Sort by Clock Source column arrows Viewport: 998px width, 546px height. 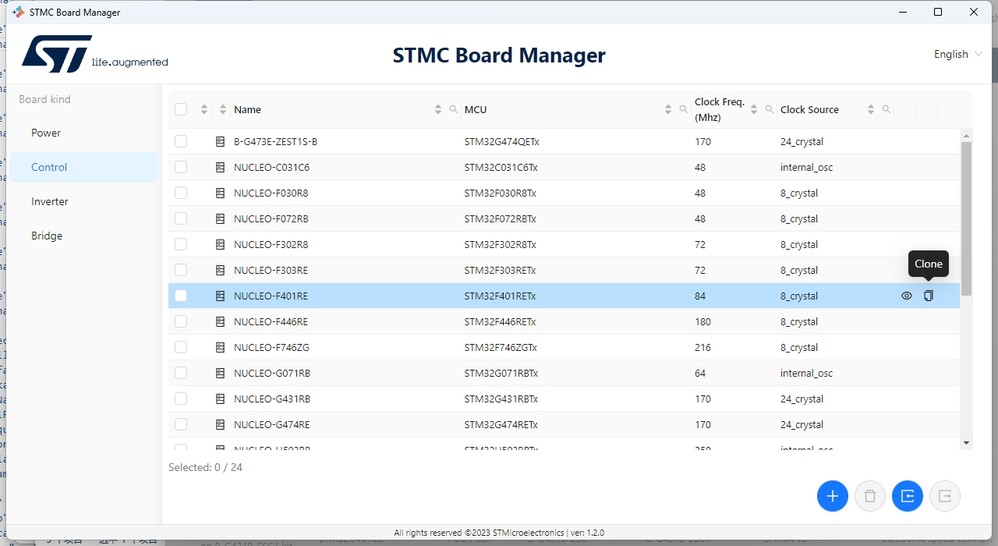click(x=871, y=109)
